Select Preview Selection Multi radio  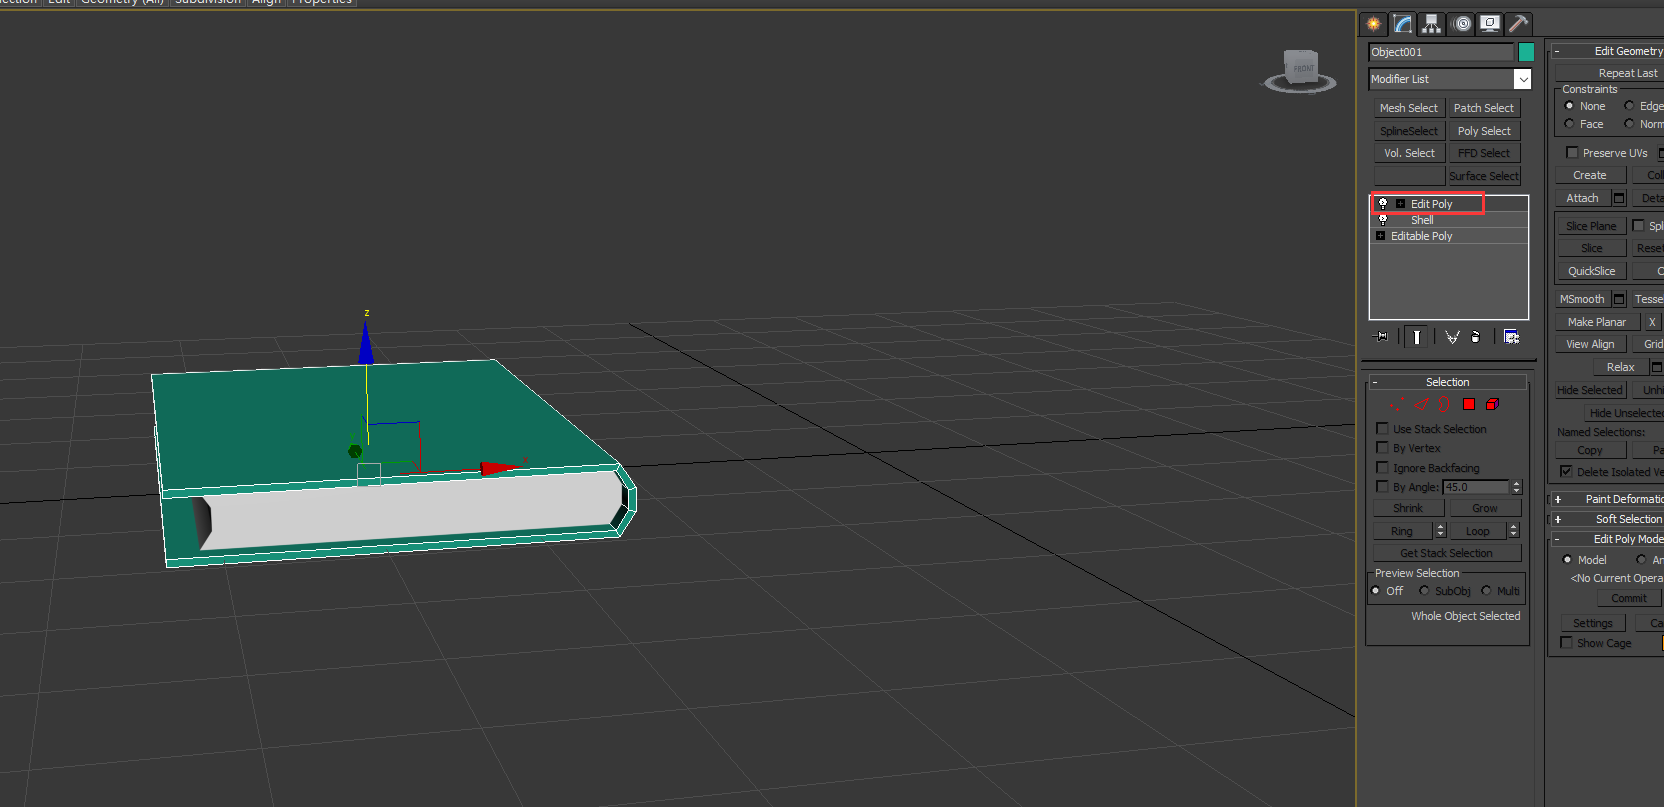(1486, 591)
